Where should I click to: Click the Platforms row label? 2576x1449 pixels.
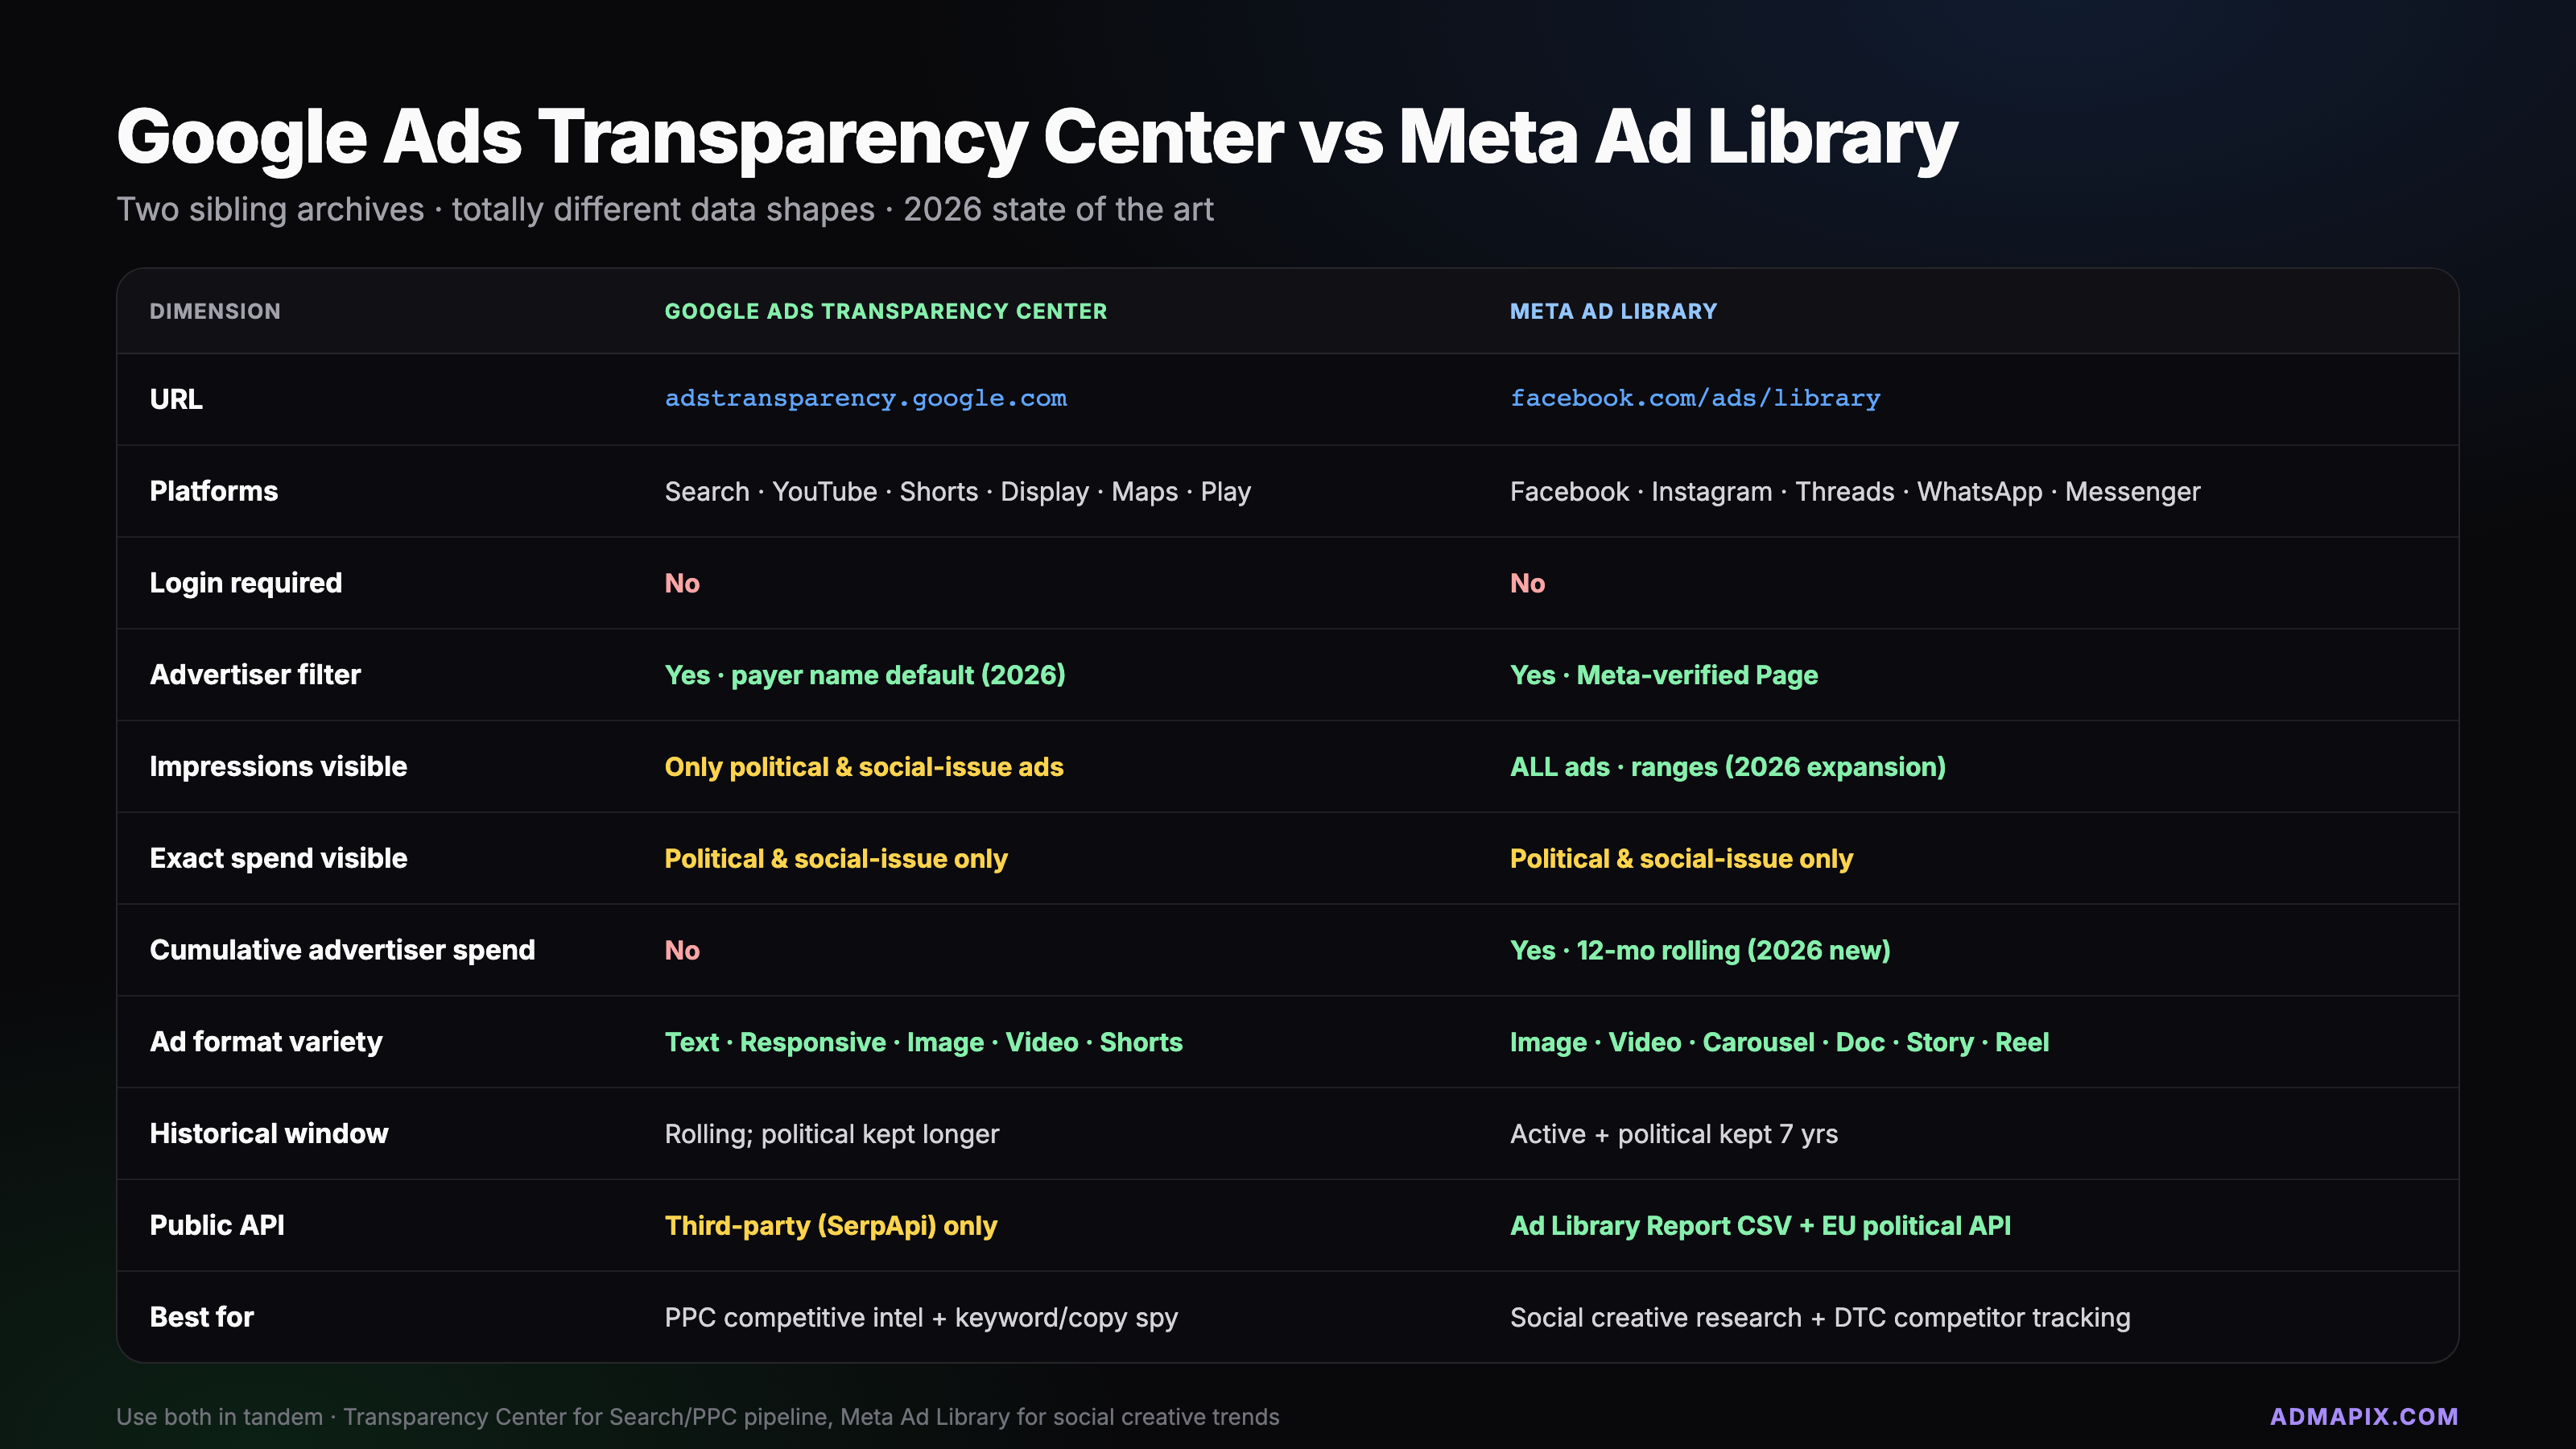click(x=214, y=491)
